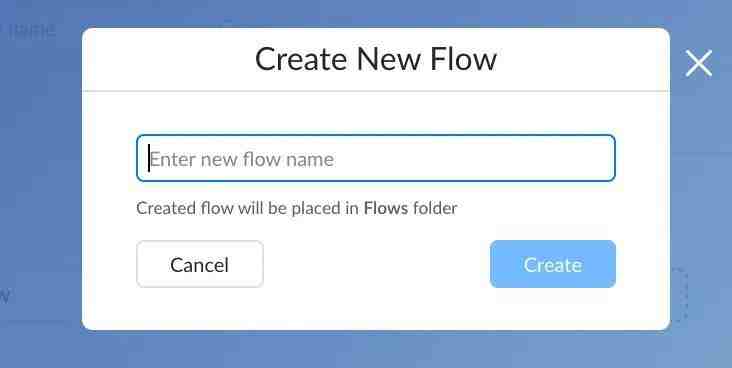The height and width of the screenshot is (368, 732).
Task: Click the faded text behind overlay at top-left
Action: [x=28, y=31]
